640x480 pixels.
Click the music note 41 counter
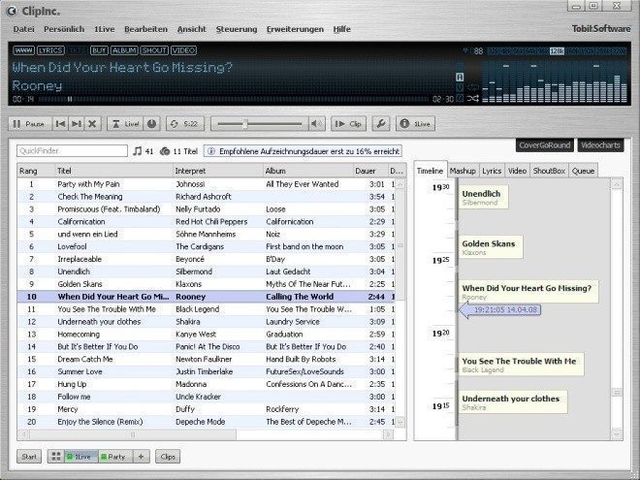(143, 151)
